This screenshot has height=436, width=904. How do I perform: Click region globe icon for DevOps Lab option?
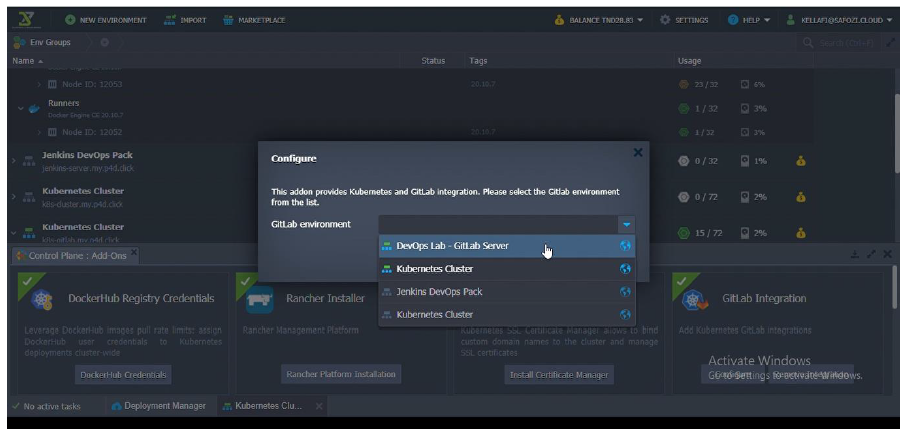pos(625,246)
